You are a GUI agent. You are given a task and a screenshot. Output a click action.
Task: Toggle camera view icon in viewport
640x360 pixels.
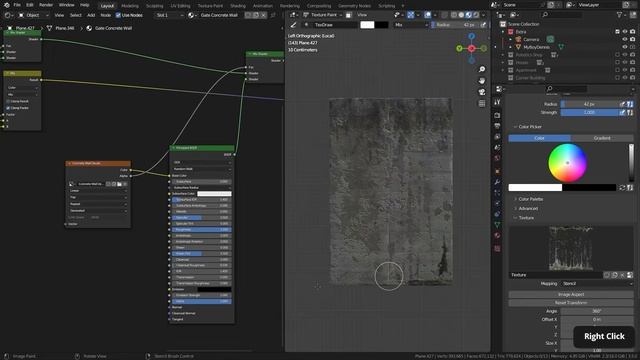pos(482,92)
